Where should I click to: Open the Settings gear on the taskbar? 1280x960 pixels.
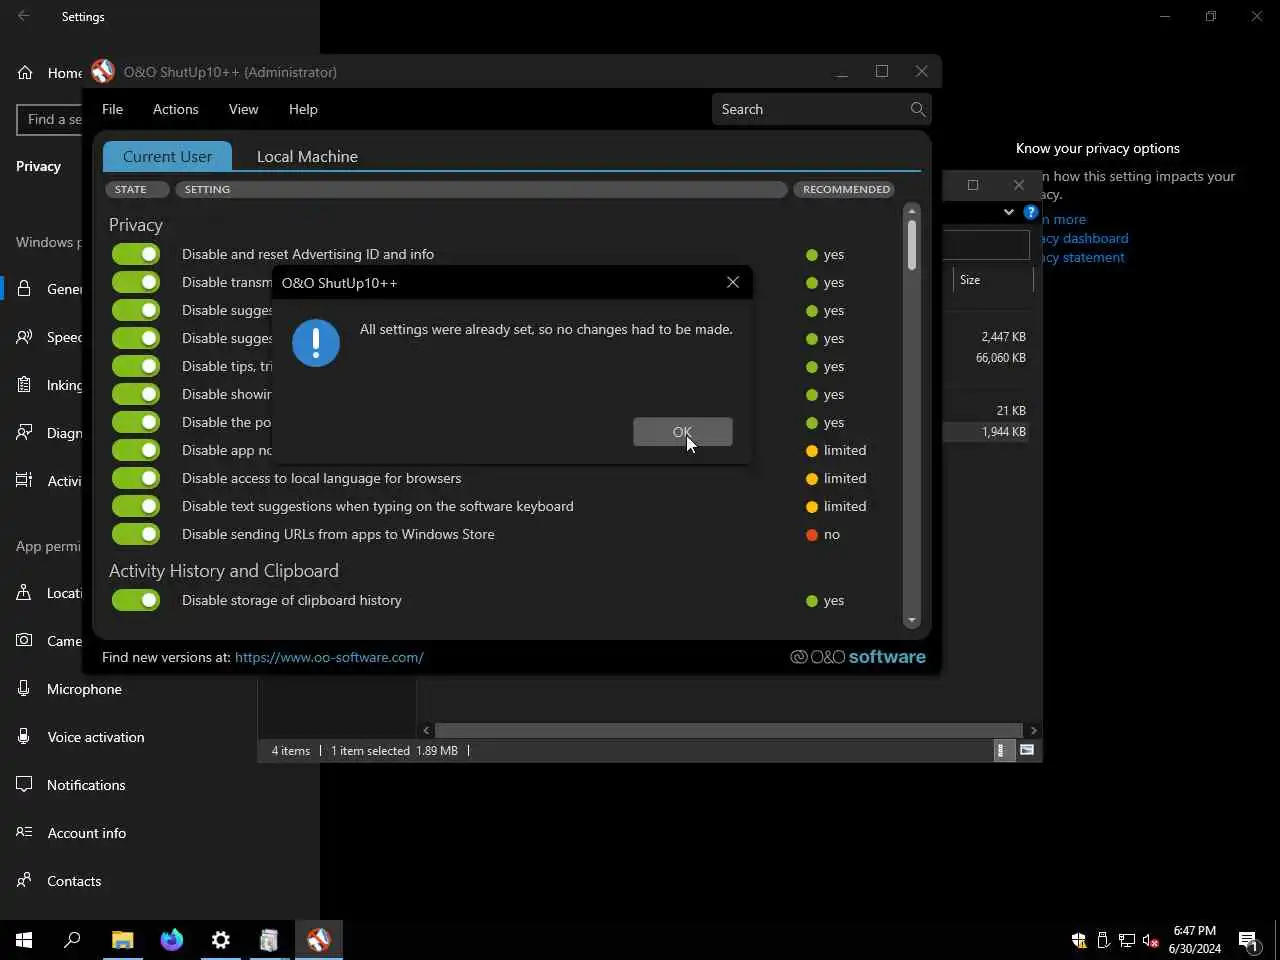tap(220, 940)
